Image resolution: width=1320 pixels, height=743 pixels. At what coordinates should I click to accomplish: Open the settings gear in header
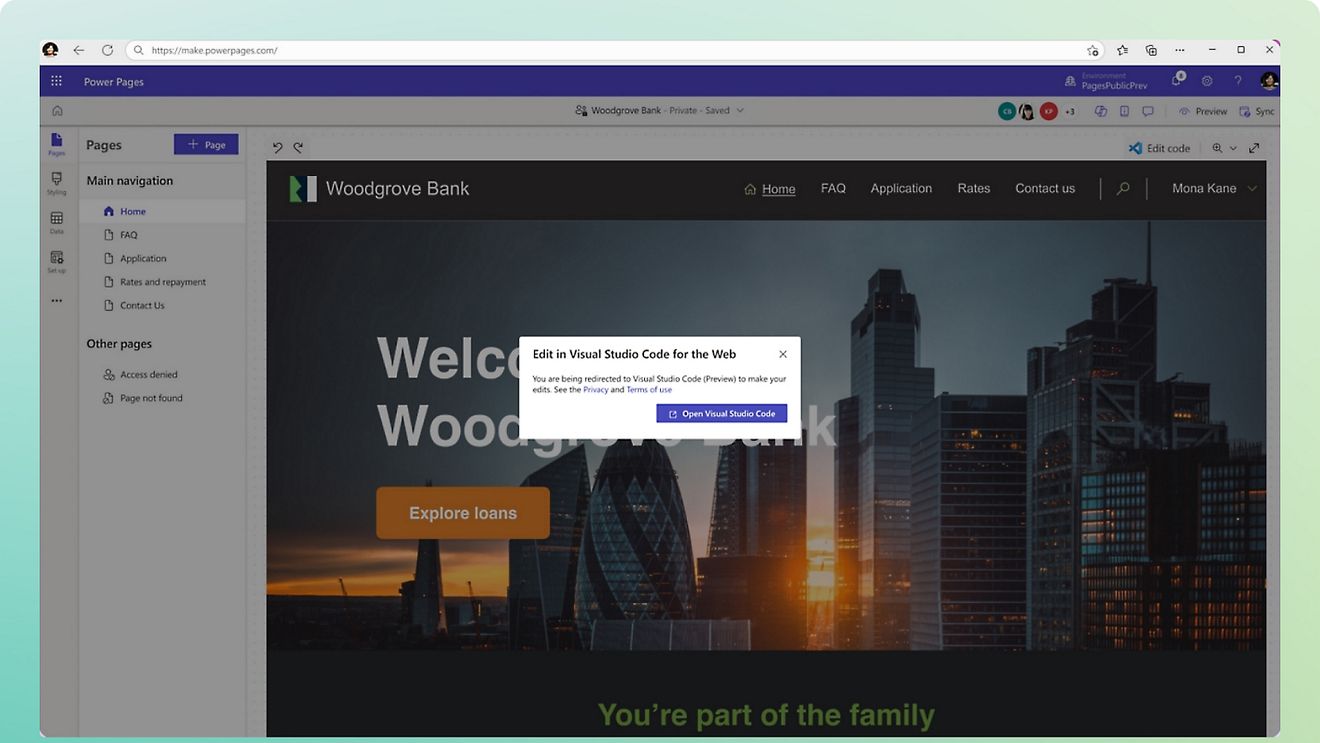pos(1207,82)
